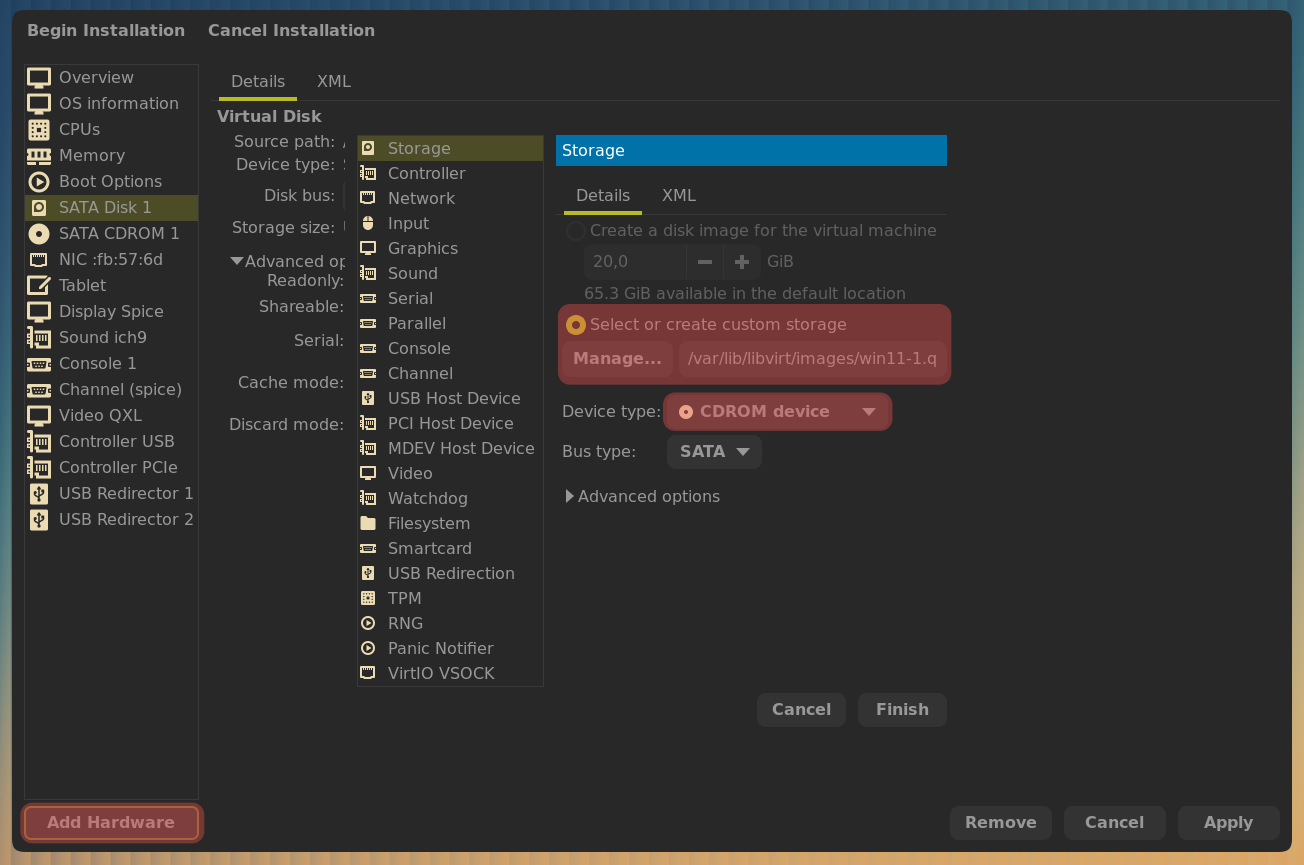Click the Tablet device icon

pos(39,286)
